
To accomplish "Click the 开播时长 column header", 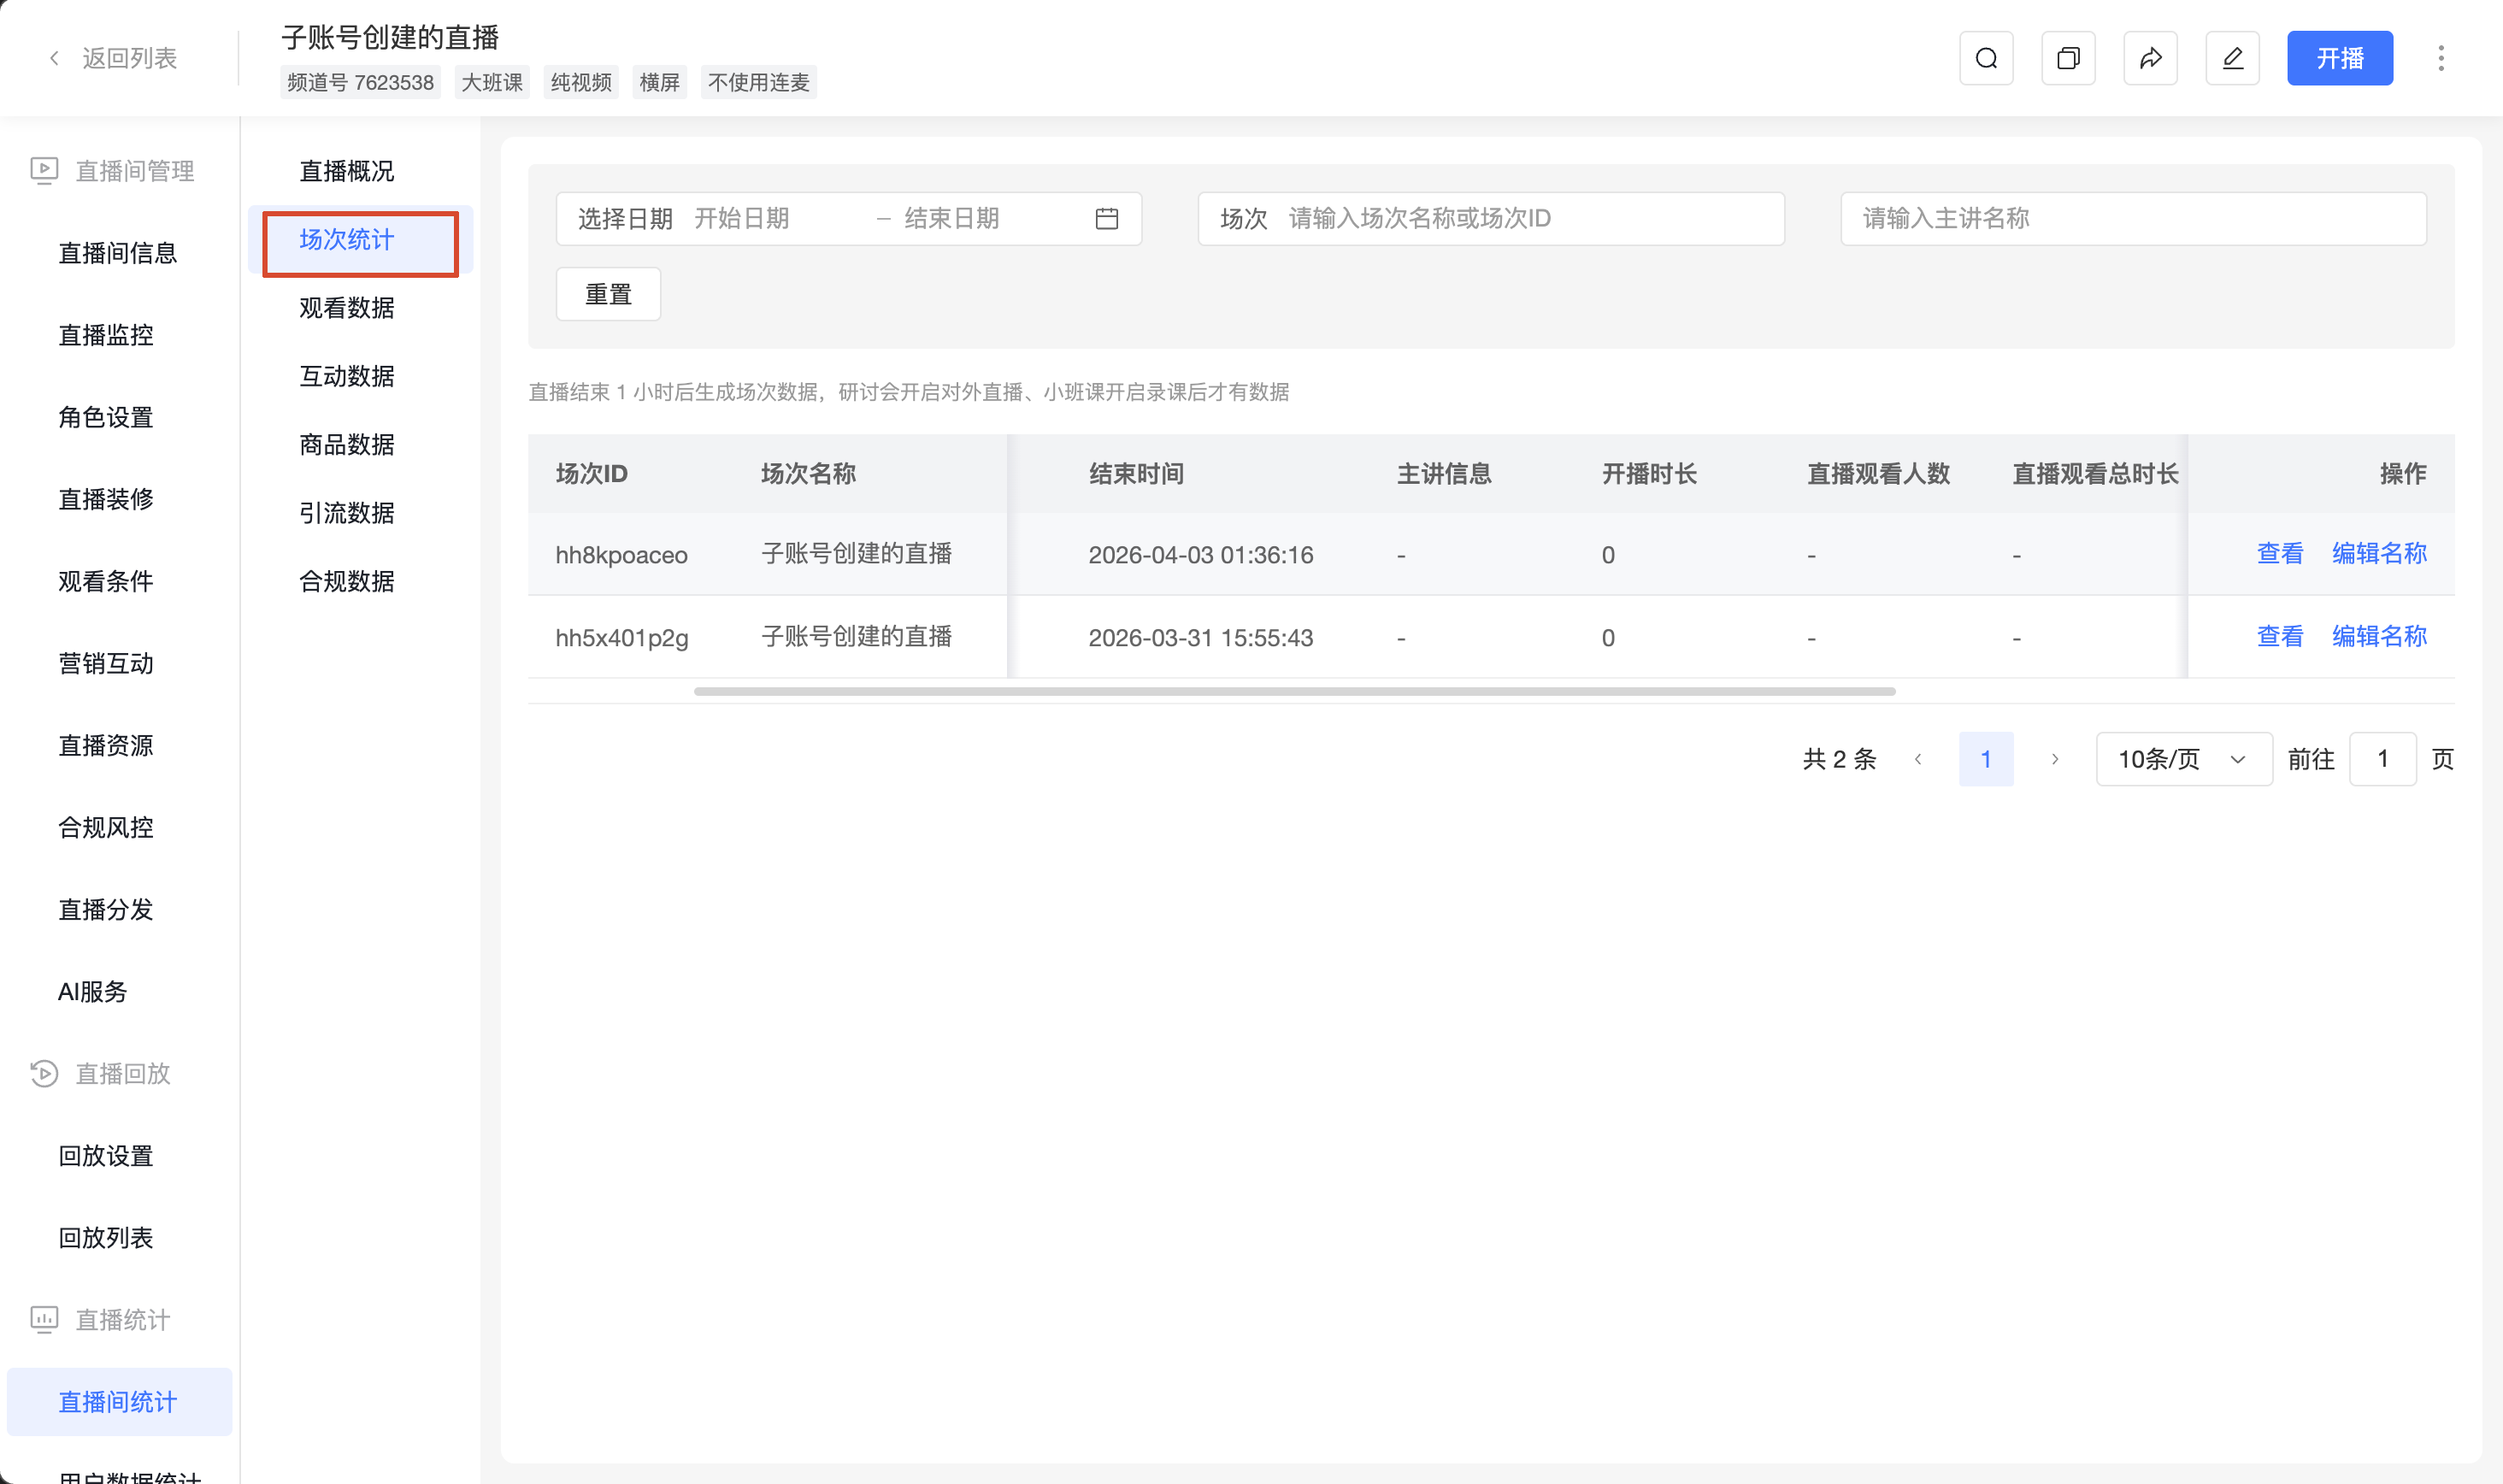I will [1649, 473].
